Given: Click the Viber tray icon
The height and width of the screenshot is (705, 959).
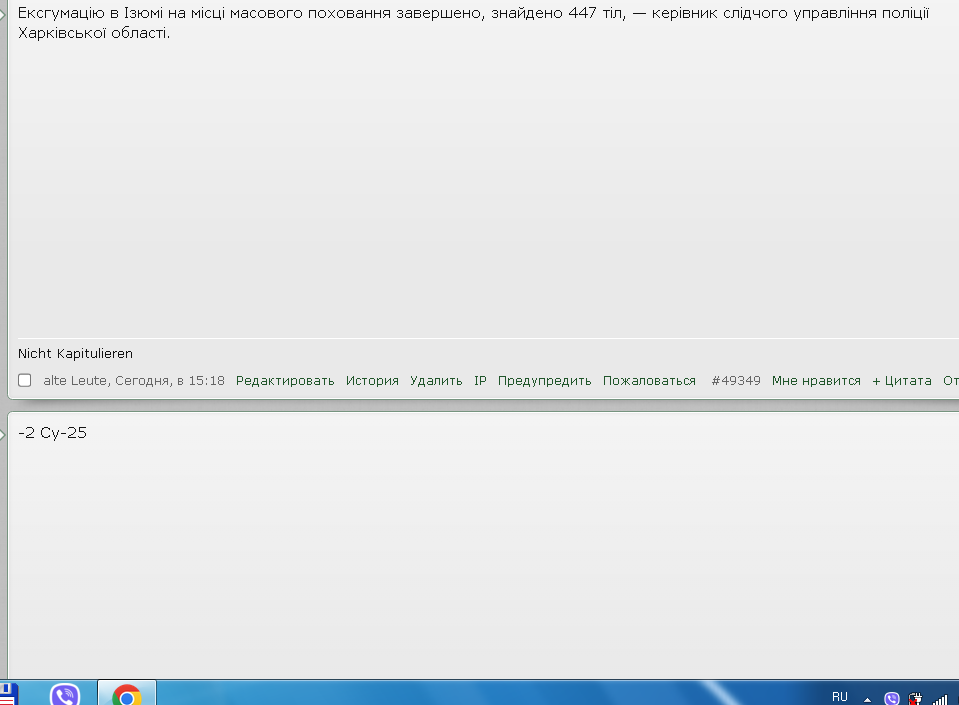Looking at the screenshot, I should coord(892,698).
